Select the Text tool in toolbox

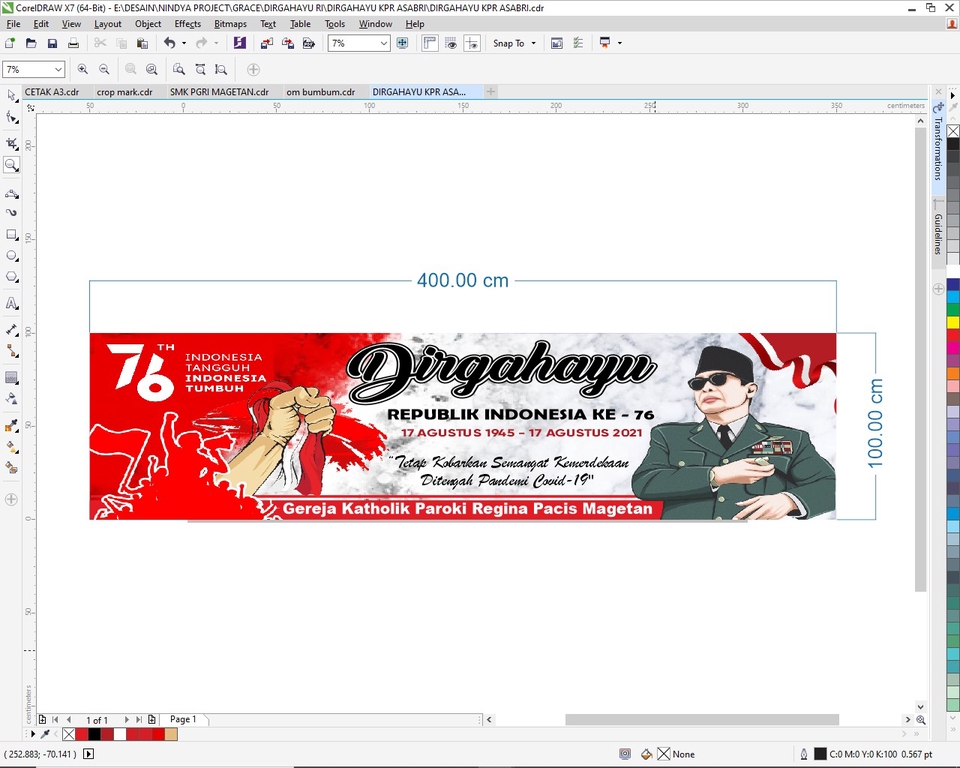pyautogui.click(x=11, y=304)
